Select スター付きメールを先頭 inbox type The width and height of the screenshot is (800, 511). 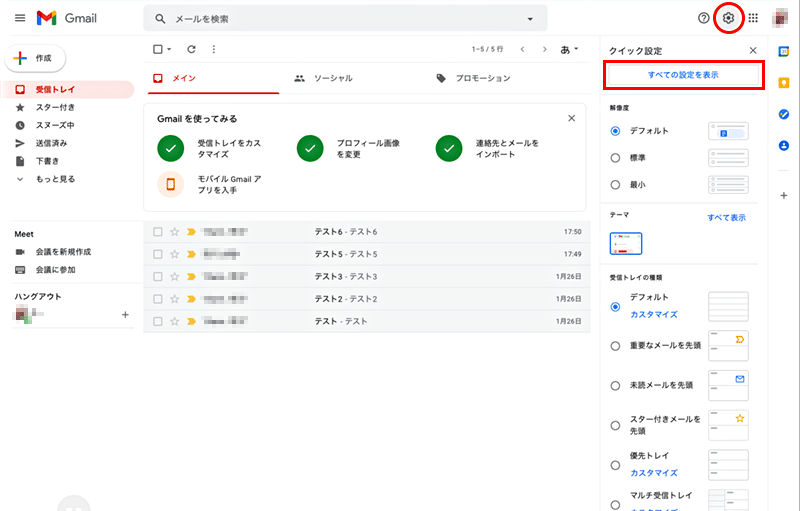[615, 425]
